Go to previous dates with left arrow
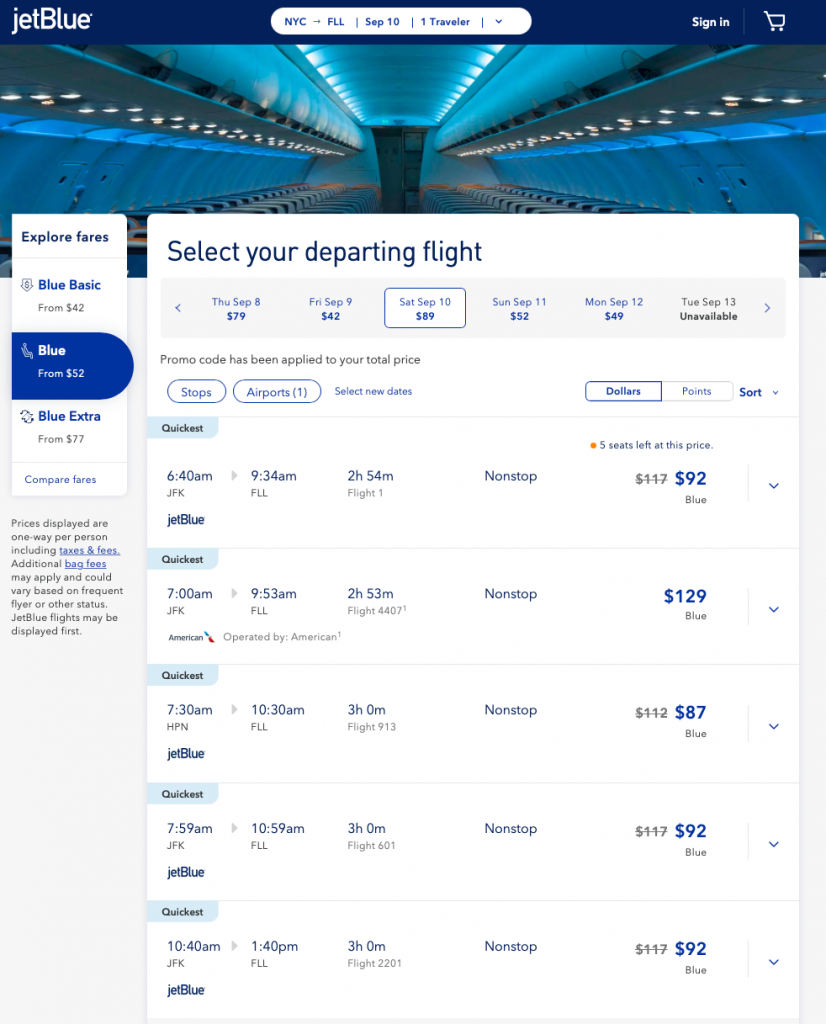Screen dimensions: 826x1024 pyautogui.click(x=178, y=308)
